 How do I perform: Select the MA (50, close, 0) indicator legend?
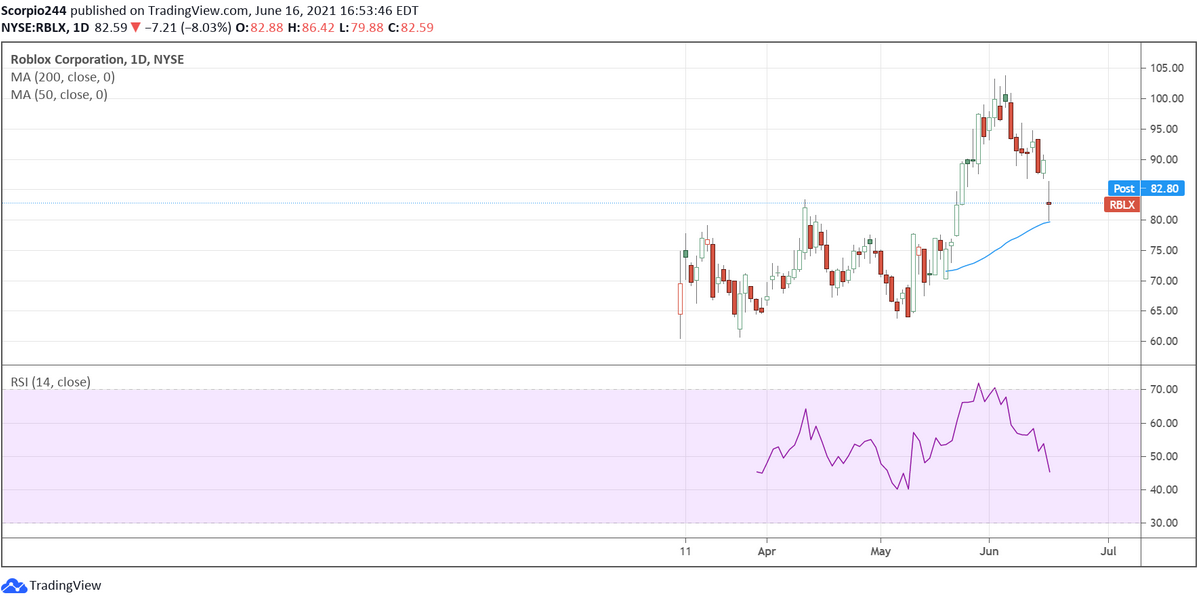(x=58, y=95)
